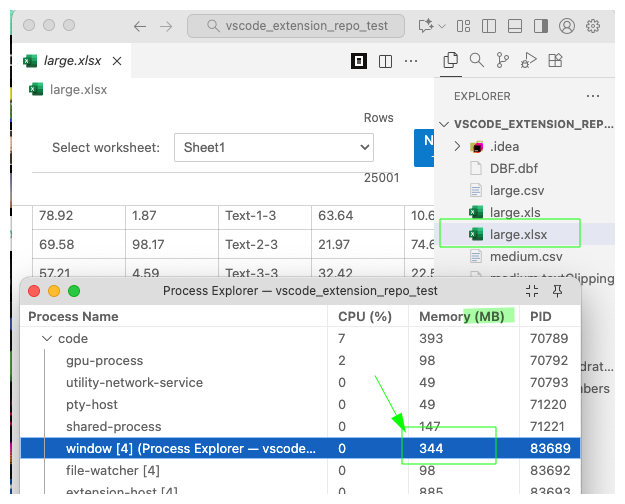The height and width of the screenshot is (504, 625).
Task: Click the command center search box
Action: point(295,27)
